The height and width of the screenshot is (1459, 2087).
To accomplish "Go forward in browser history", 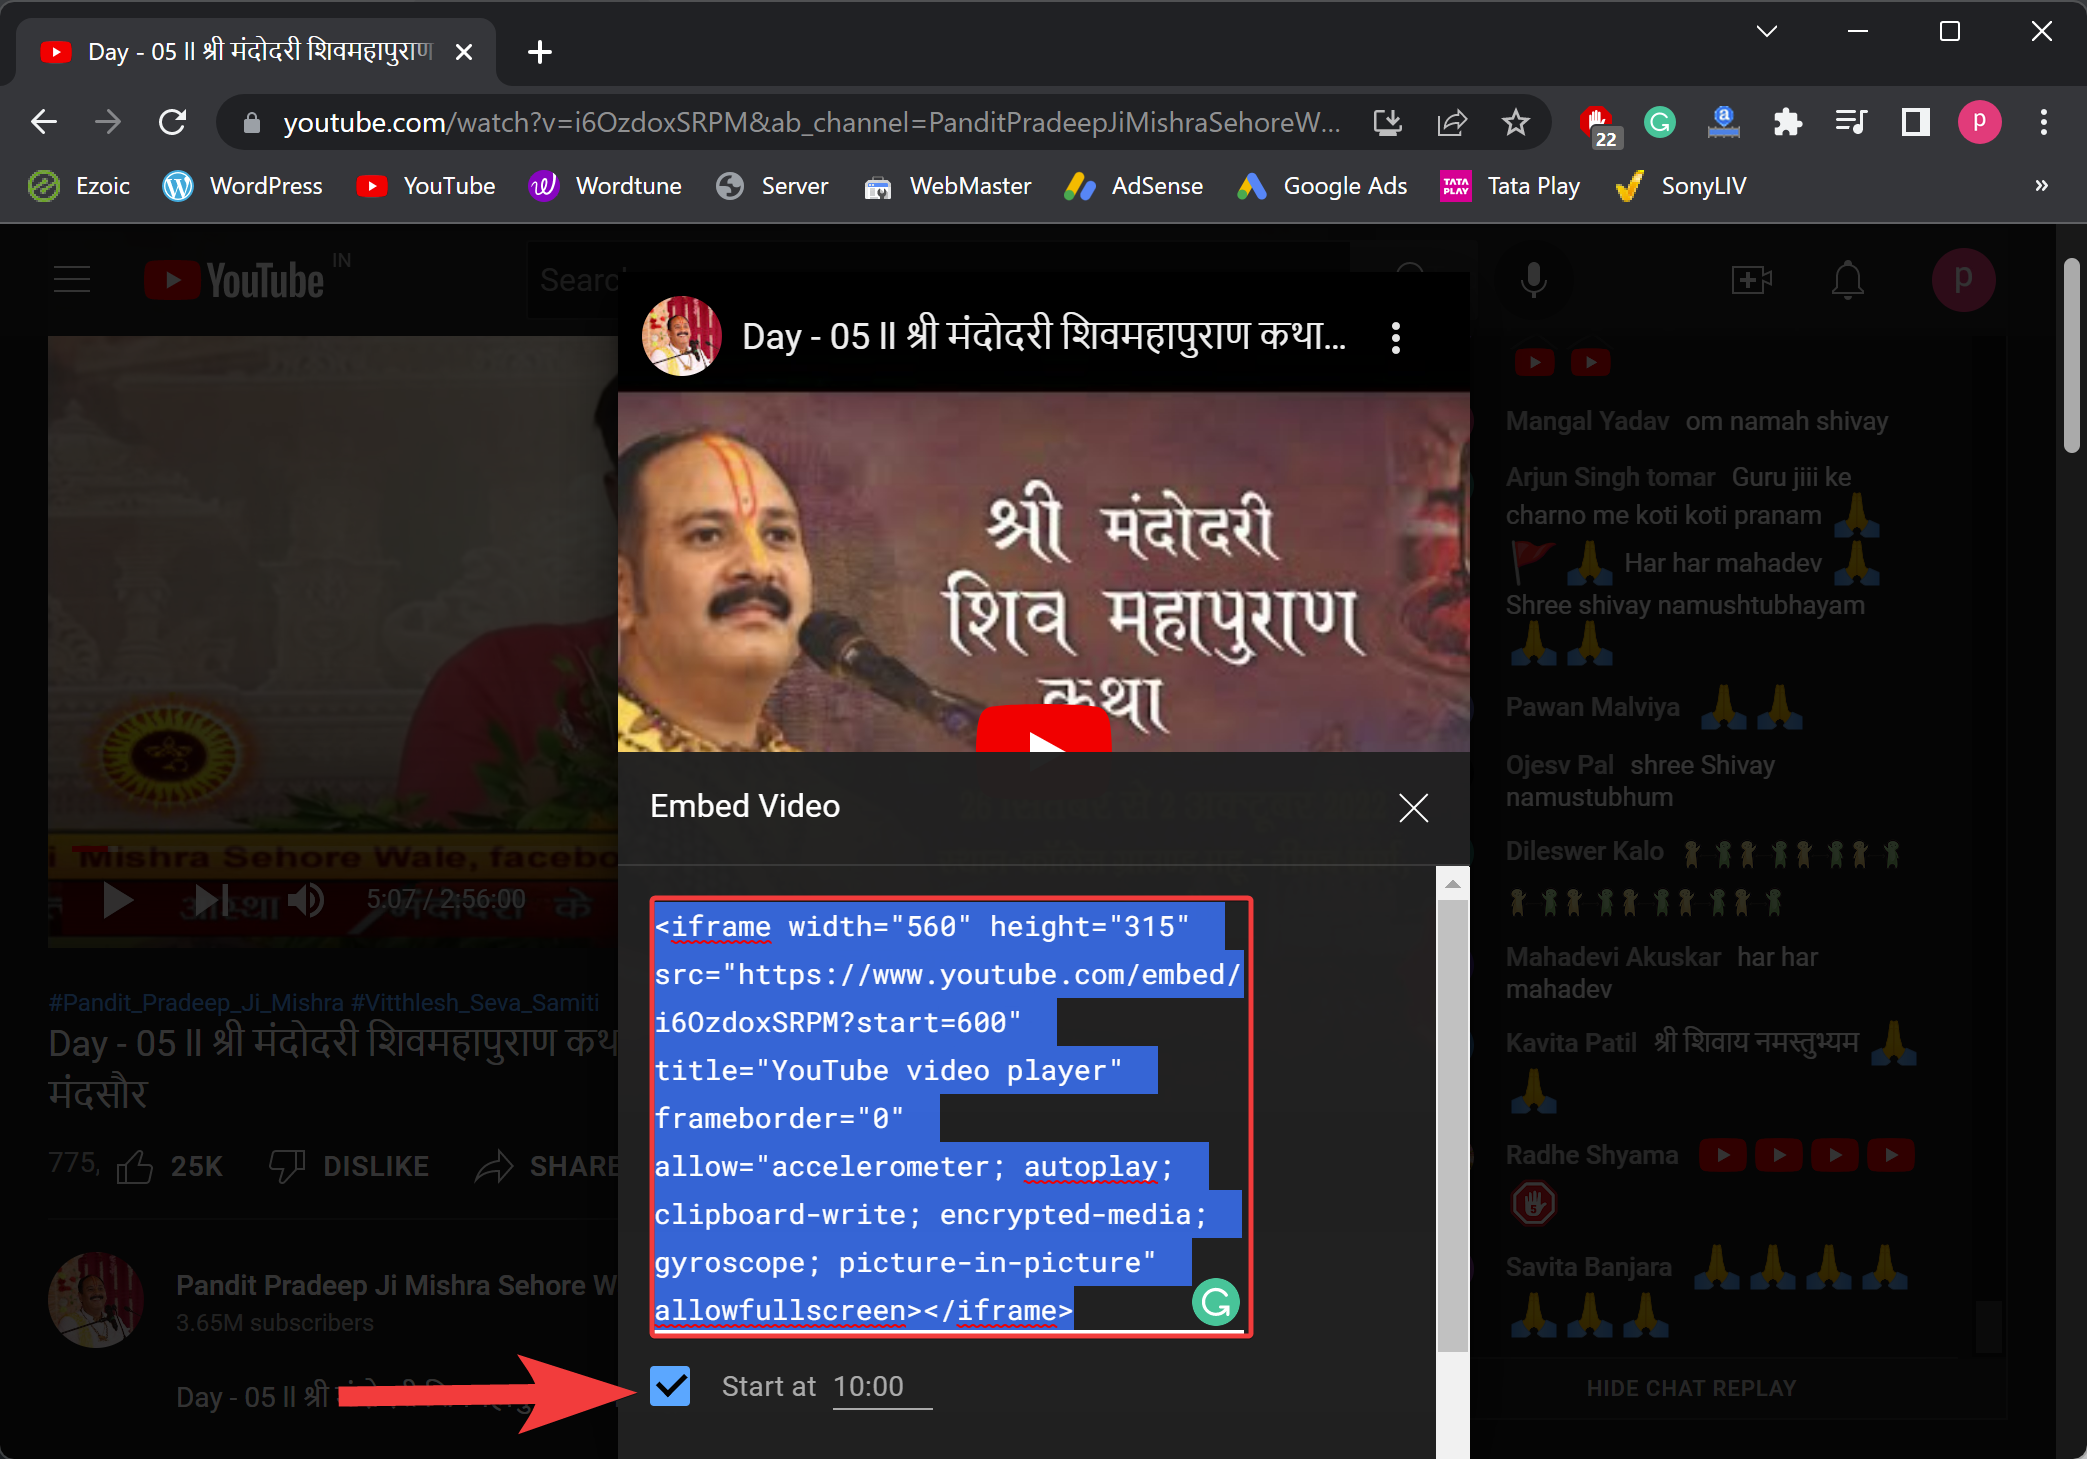I will coord(108,122).
